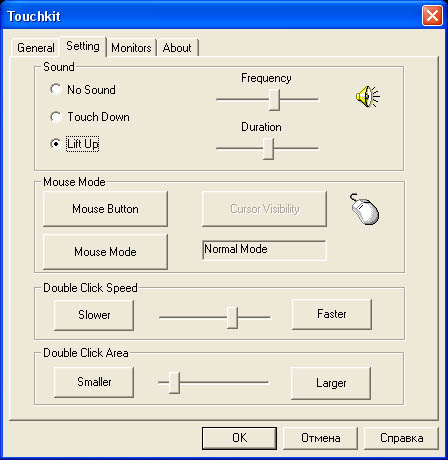Click the yellow speaker sound icon

(367, 96)
